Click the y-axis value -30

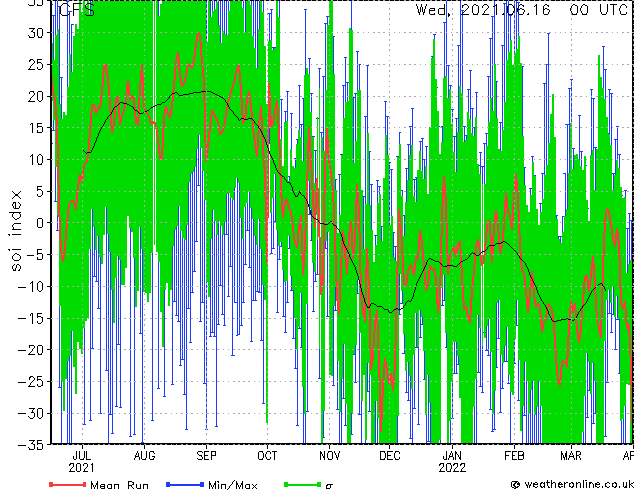(31, 413)
